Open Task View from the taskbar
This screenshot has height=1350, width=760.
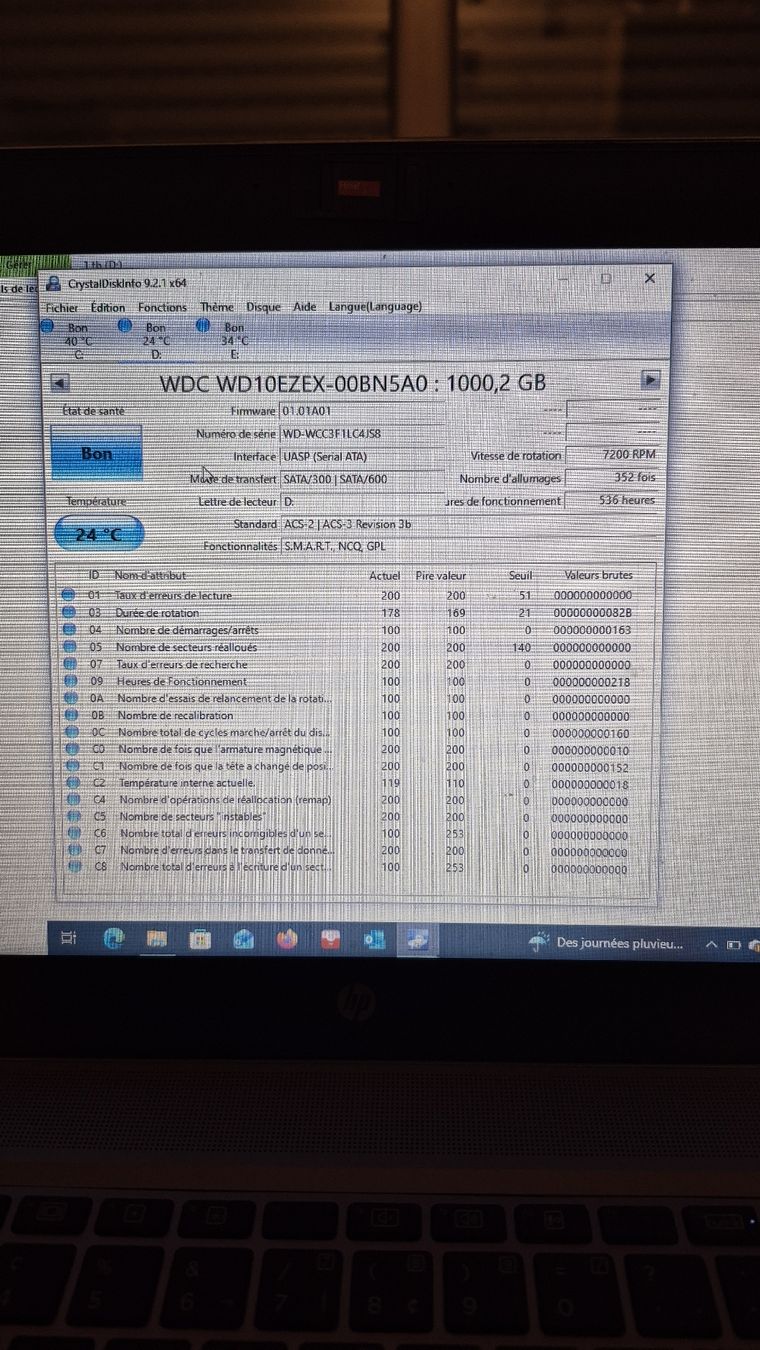68,938
